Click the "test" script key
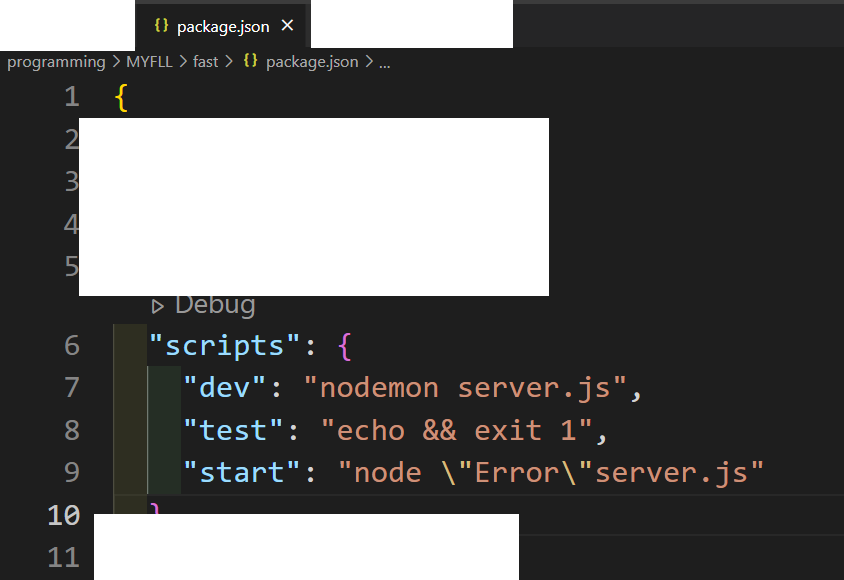Viewport: 844px width, 580px height. coord(233,430)
